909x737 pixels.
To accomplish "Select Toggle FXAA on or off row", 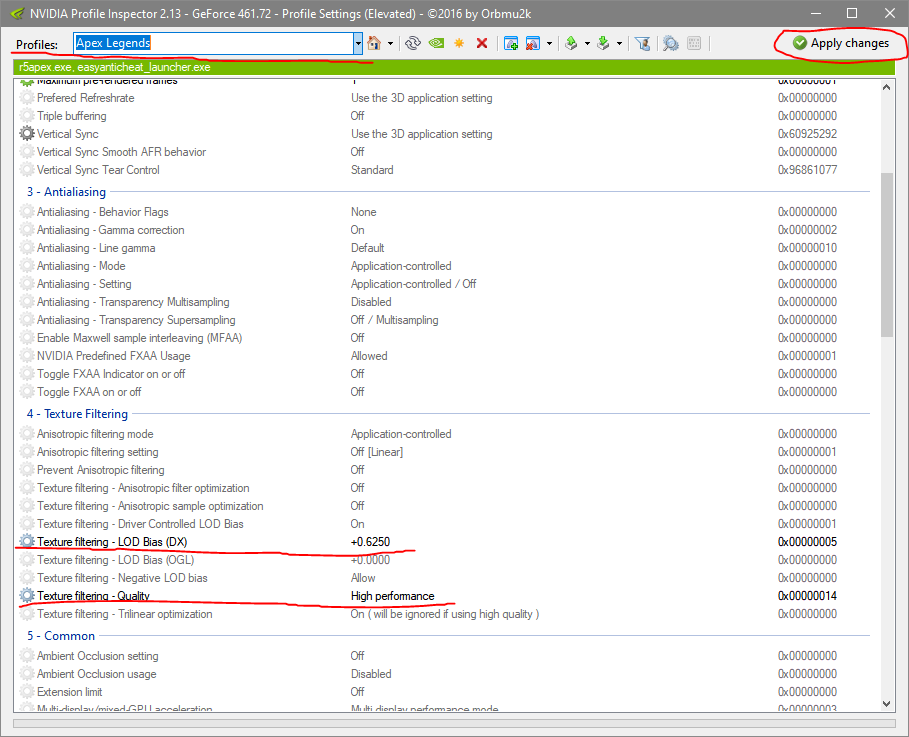I will click(x=446, y=392).
